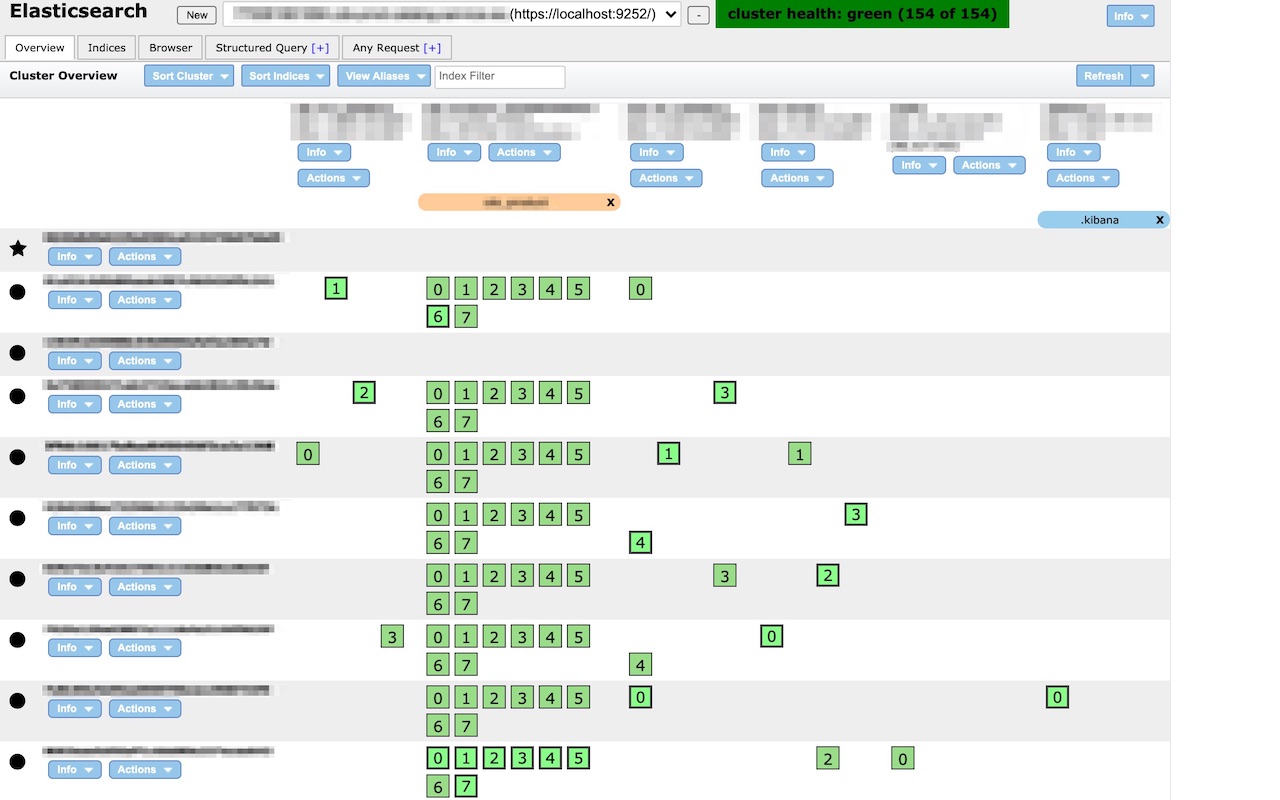The height and width of the screenshot is (800, 1280).
Task: Dismiss the .kibana alias tag via its X
Action: (1159, 219)
